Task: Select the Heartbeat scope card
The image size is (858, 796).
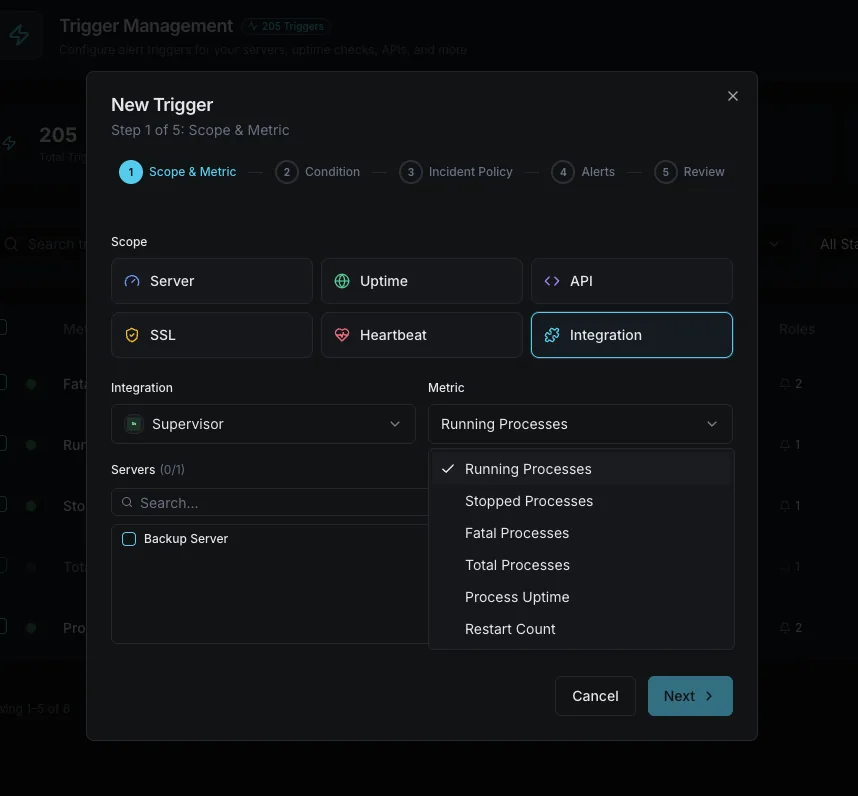Action: click(x=422, y=335)
